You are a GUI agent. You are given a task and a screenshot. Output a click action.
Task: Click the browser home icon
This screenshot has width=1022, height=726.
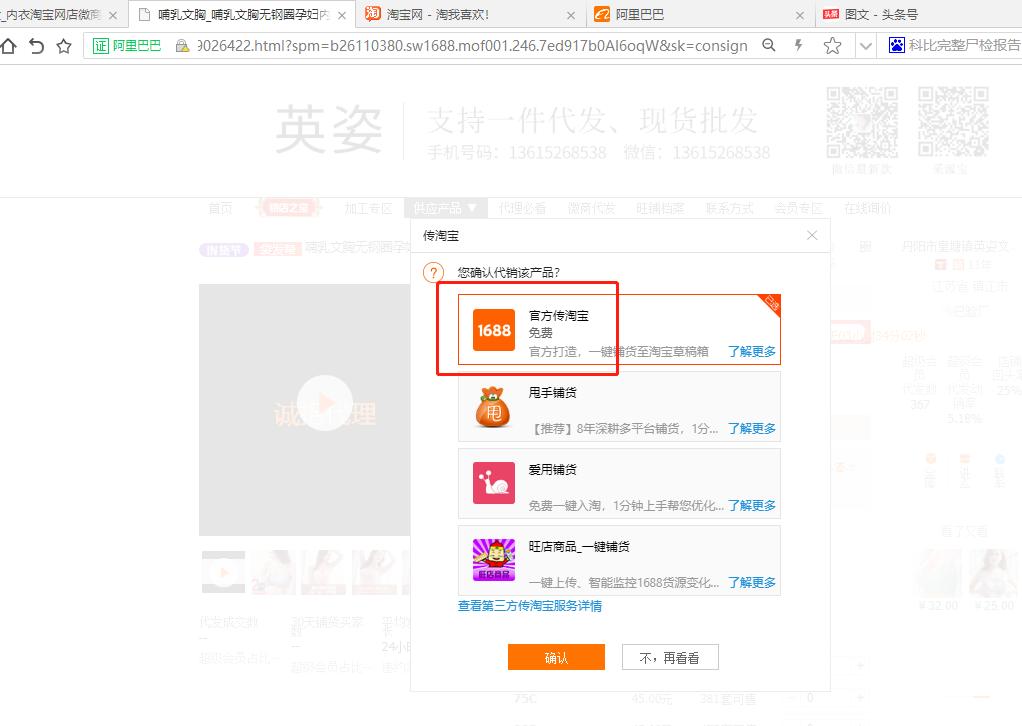(10, 46)
